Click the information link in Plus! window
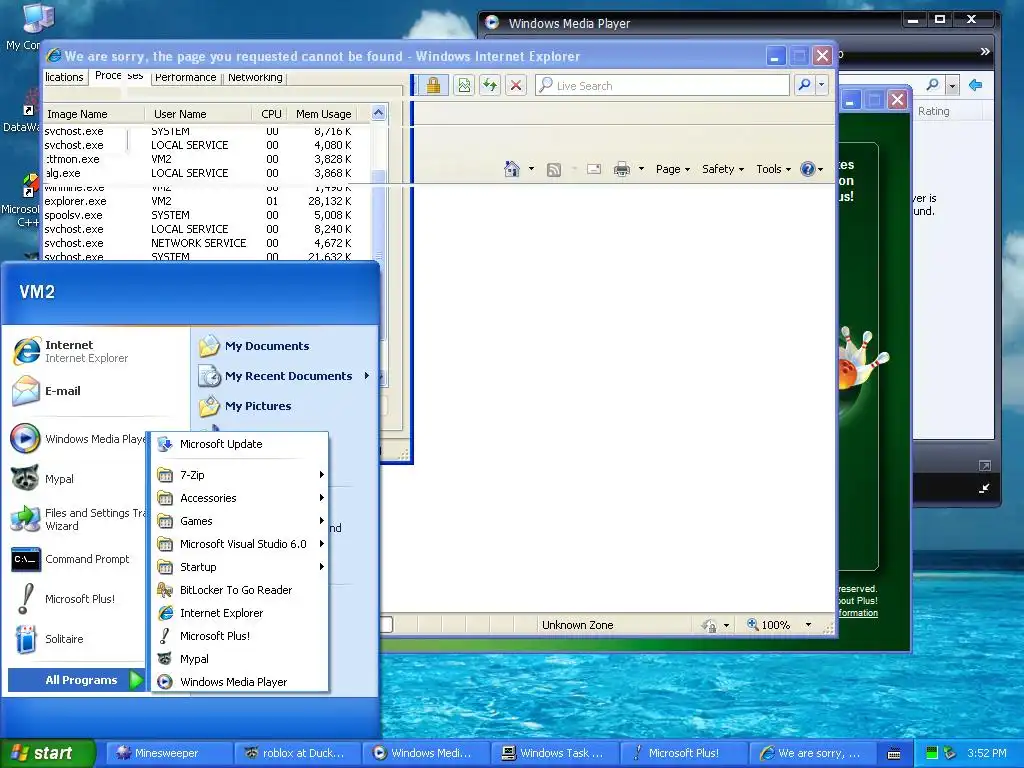This screenshot has height=768, width=1024. click(x=858, y=613)
